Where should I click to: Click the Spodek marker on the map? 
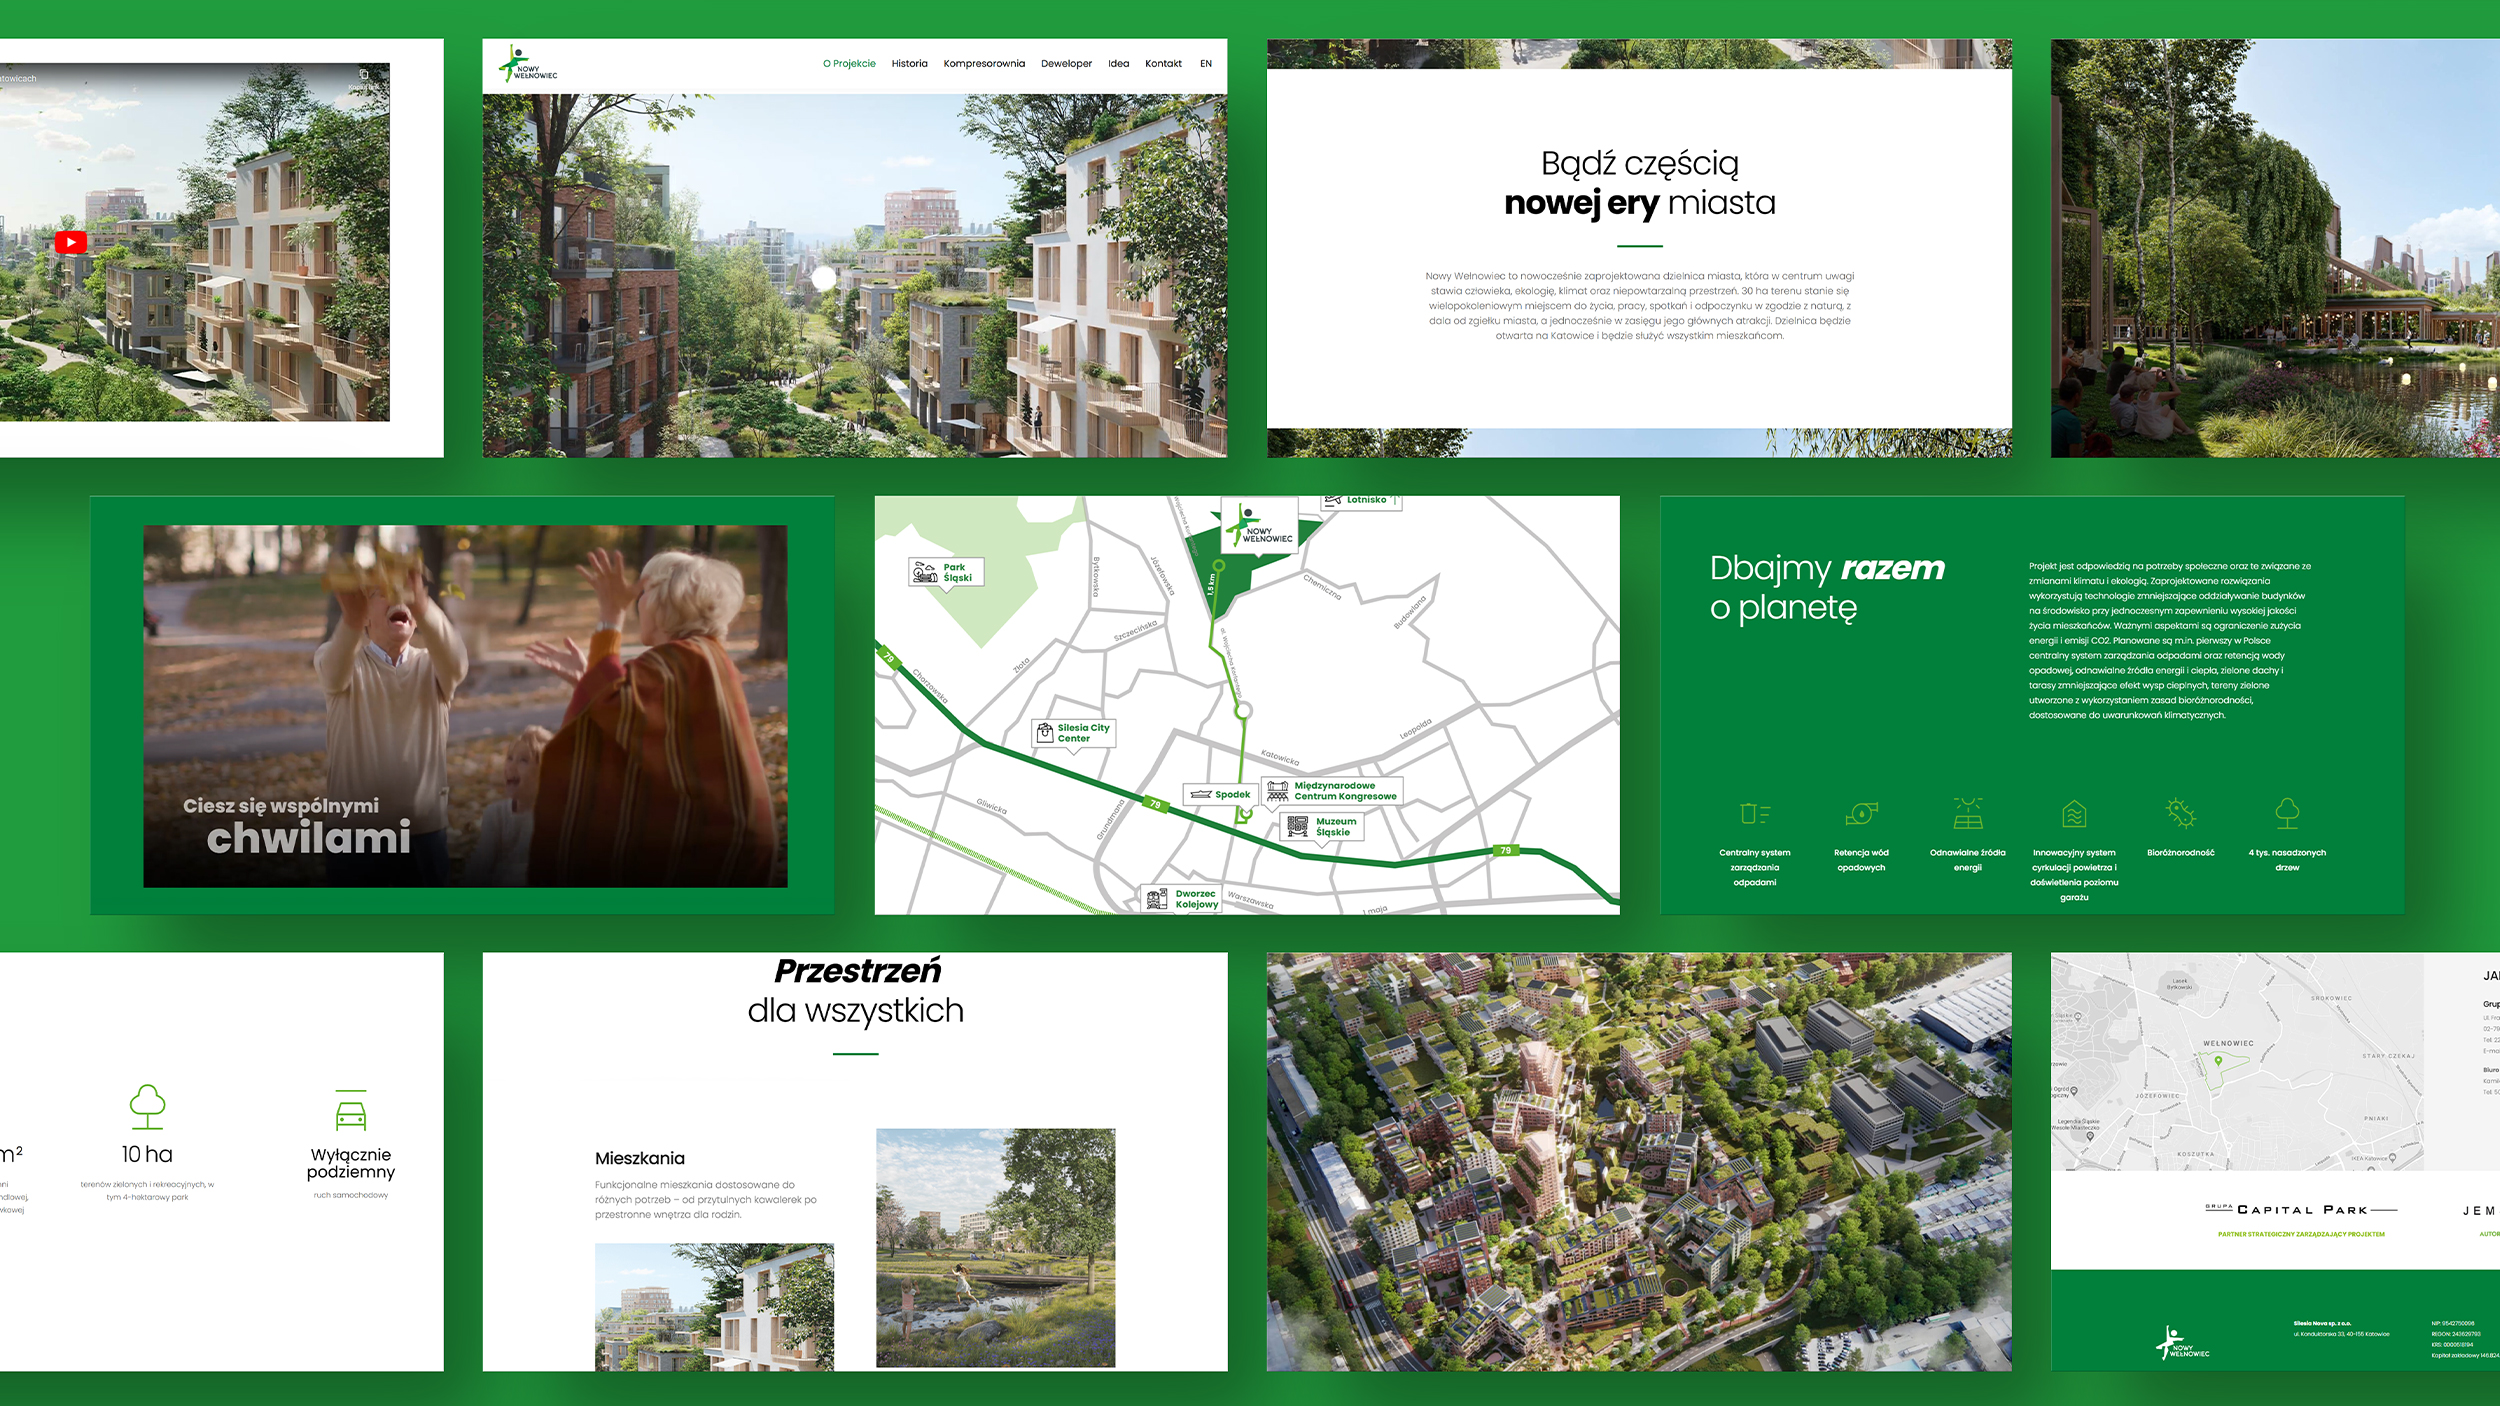[x=1221, y=794]
